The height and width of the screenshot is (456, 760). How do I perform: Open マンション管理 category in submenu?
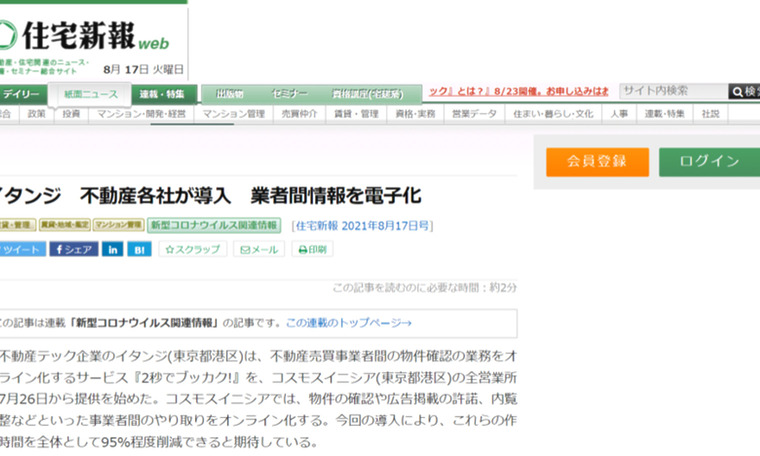(233, 114)
